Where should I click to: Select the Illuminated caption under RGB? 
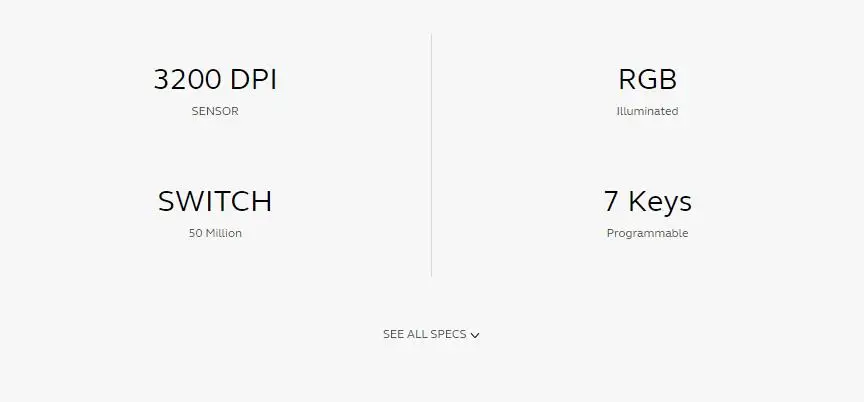(647, 111)
